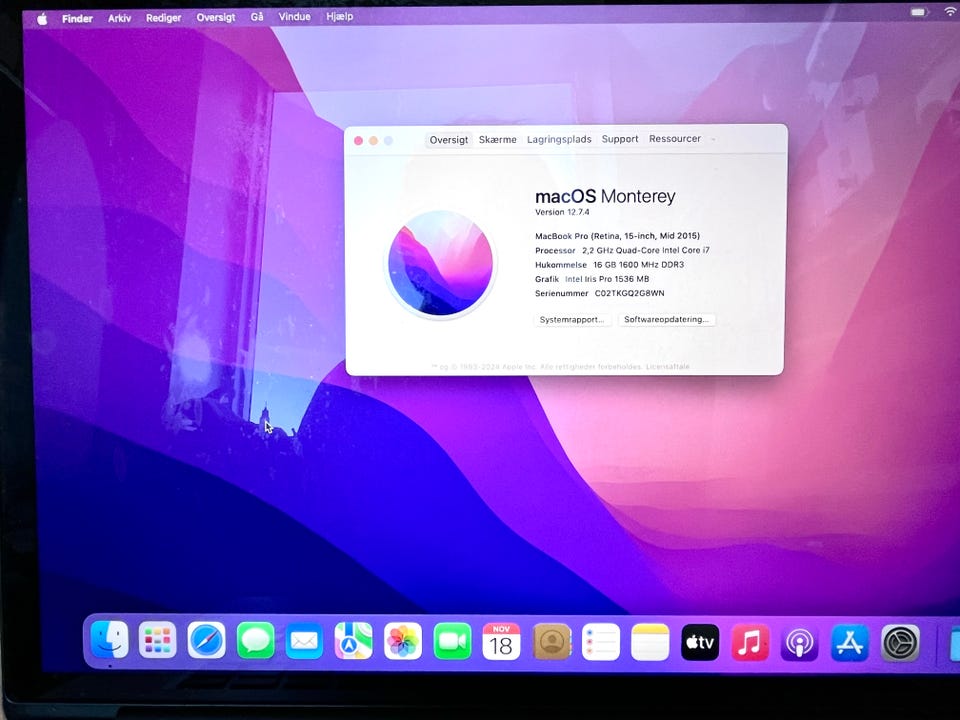Launch Maps from the Dock

[x=353, y=641]
